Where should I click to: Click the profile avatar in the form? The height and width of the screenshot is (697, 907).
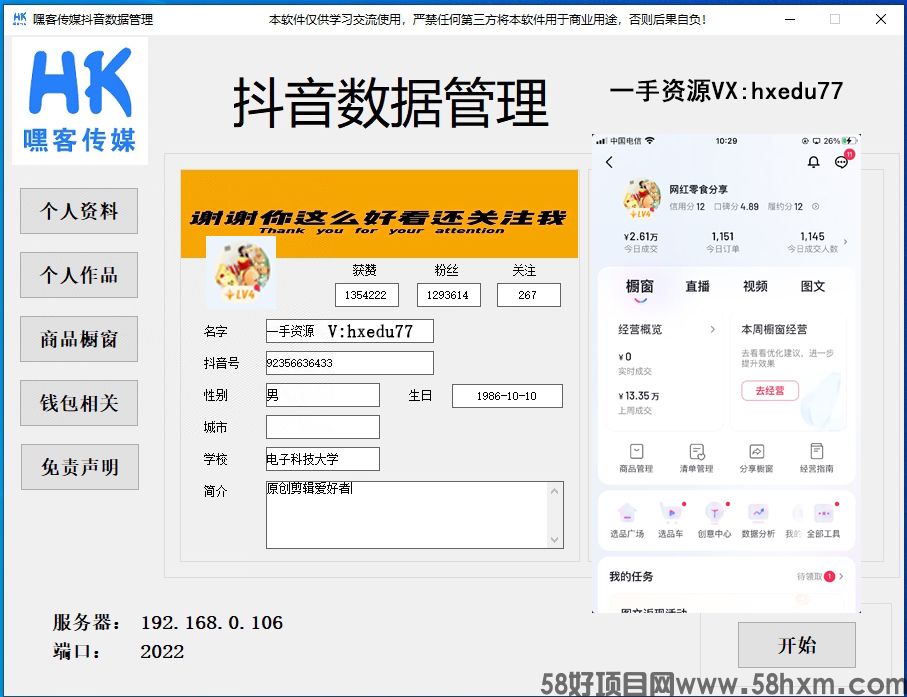click(241, 272)
